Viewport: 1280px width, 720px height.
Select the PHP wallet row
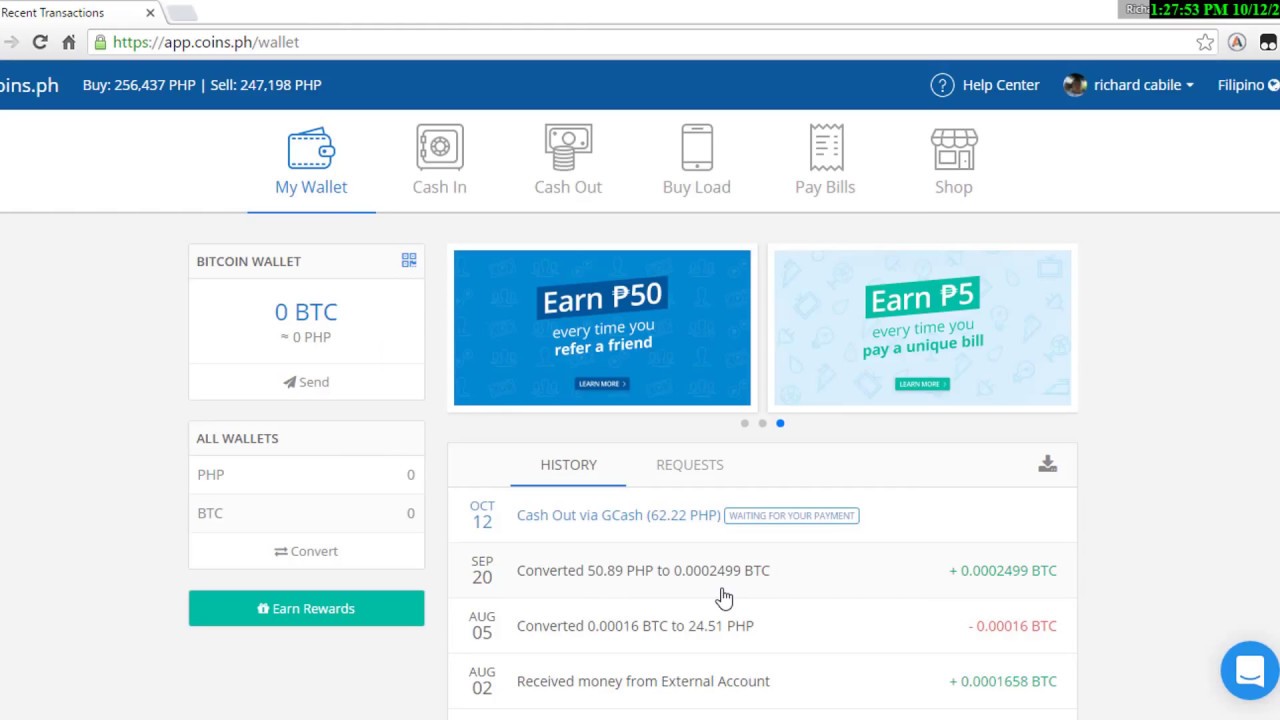pyautogui.click(x=306, y=475)
